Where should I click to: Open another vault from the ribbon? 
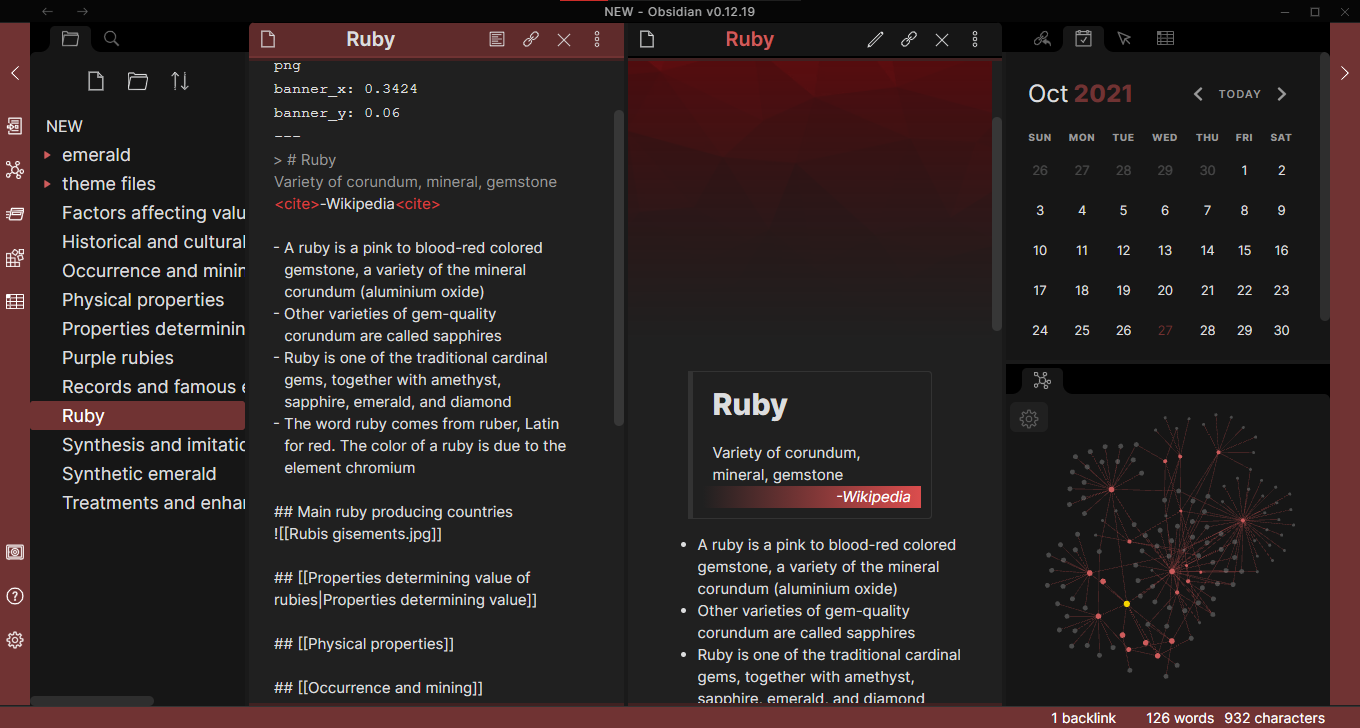[15, 552]
